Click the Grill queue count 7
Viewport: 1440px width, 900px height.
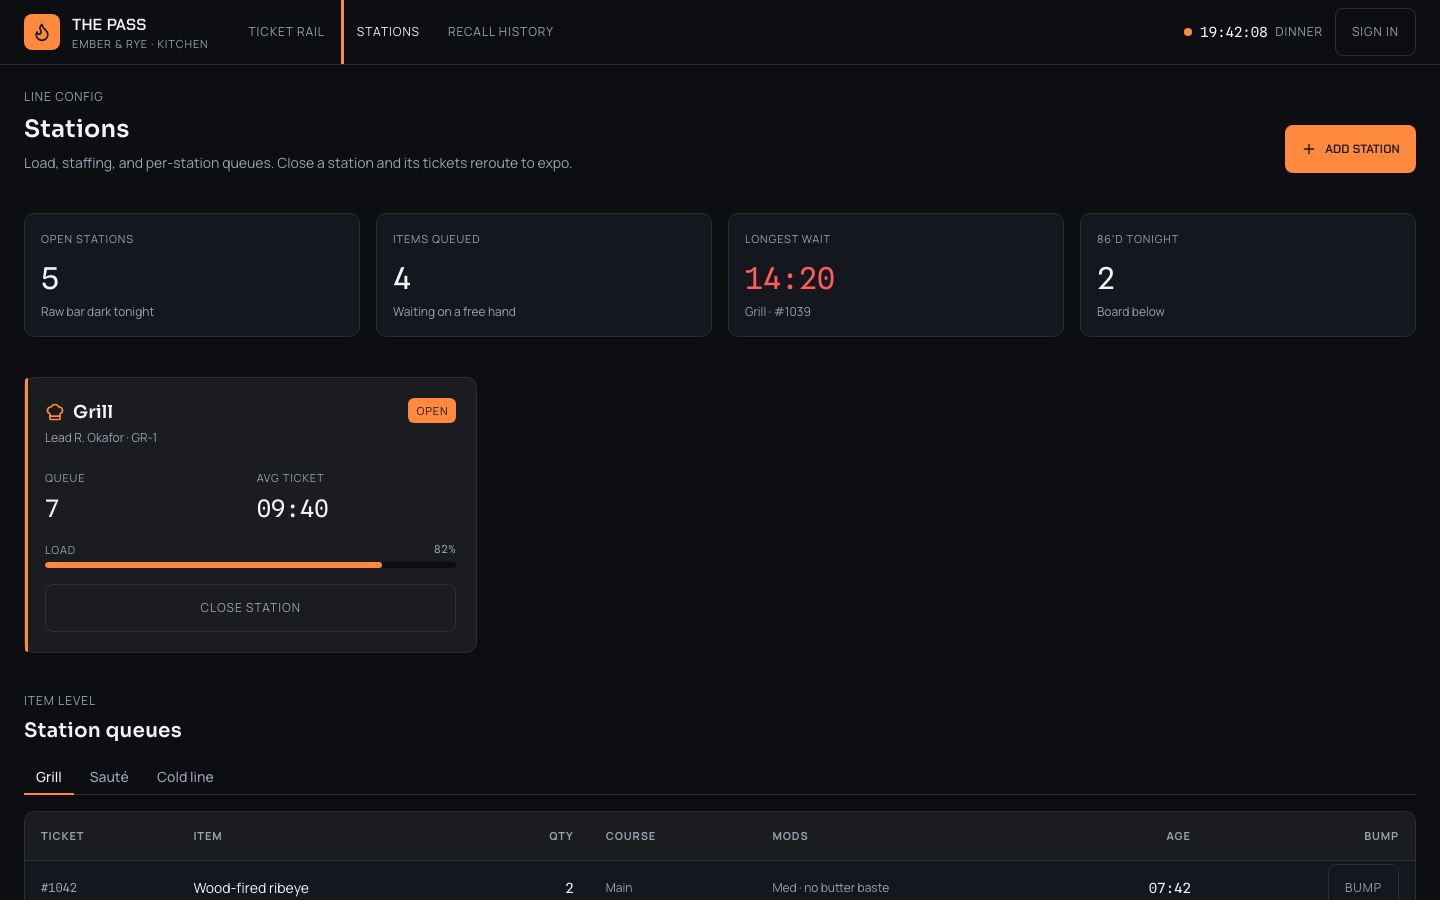click(x=52, y=509)
